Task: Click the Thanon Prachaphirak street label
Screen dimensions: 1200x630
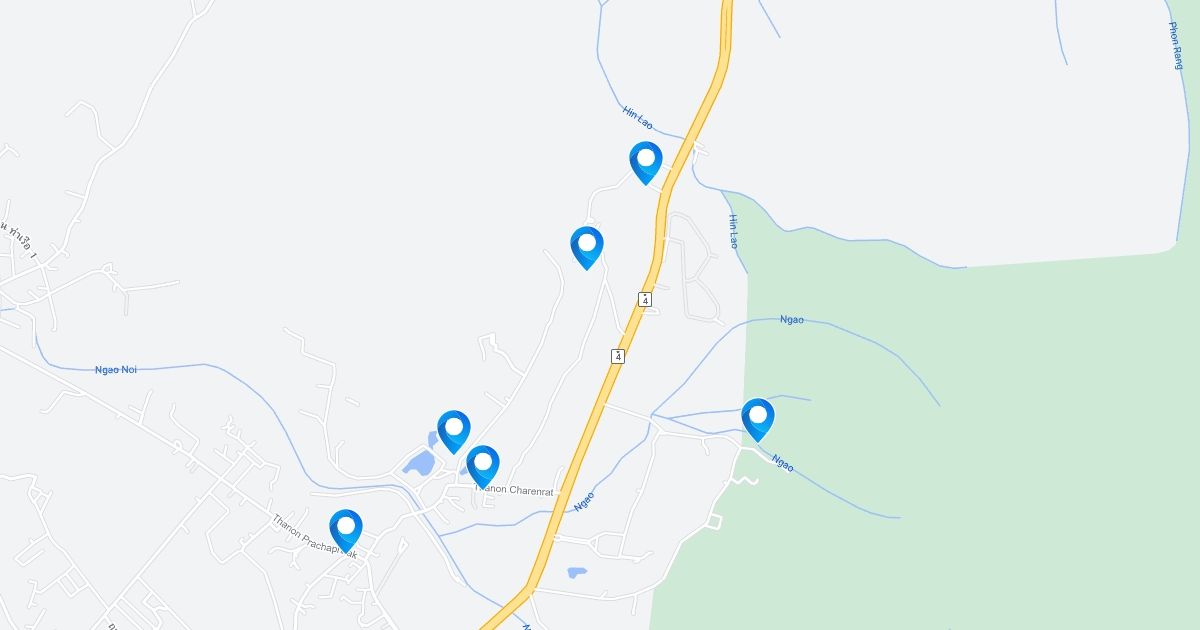Action: [x=314, y=534]
